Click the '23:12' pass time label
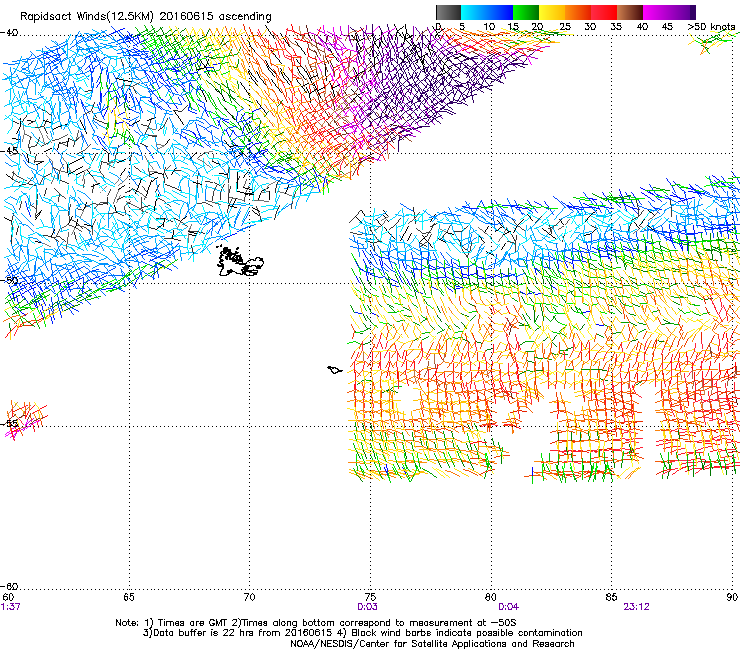 pyautogui.click(x=636, y=607)
